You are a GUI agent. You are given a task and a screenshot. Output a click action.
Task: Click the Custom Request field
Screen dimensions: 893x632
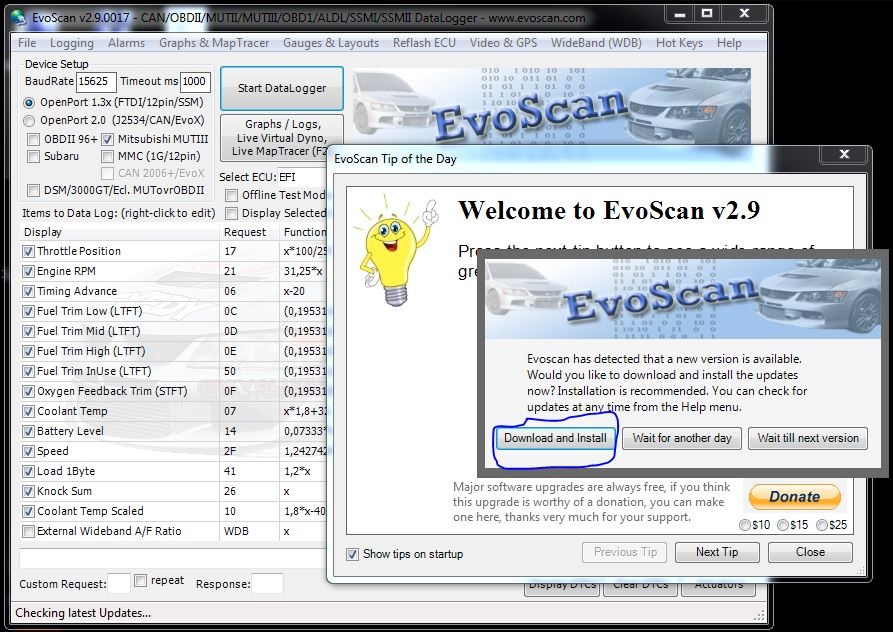[119, 584]
